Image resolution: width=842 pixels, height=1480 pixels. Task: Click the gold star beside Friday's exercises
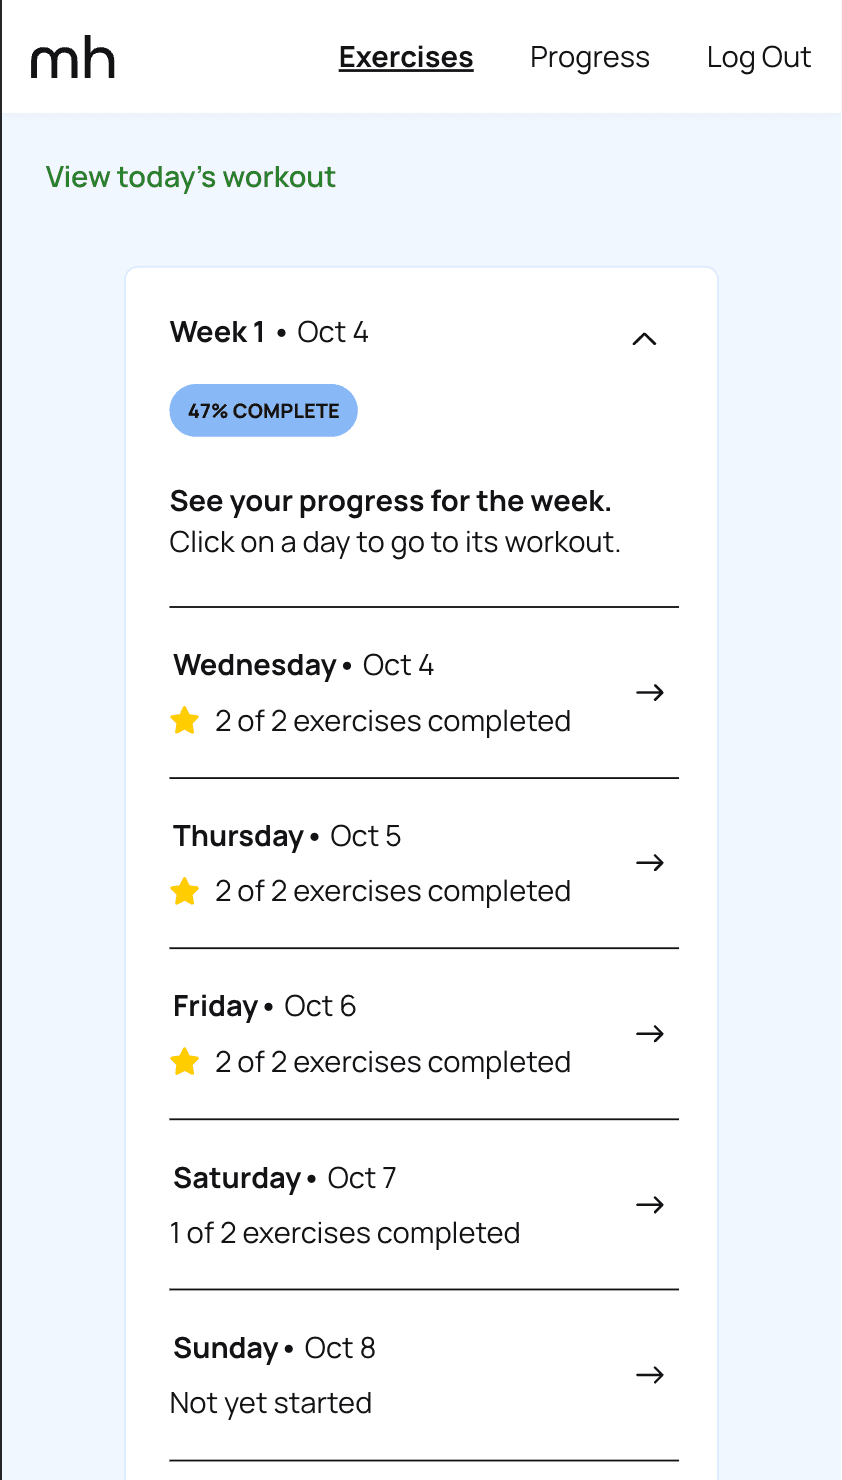pos(185,1061)
